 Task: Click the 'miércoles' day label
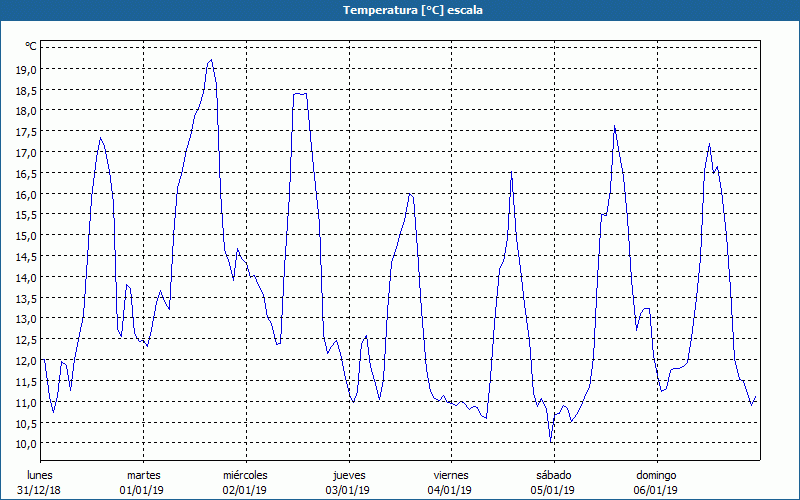tap(245, 475)
